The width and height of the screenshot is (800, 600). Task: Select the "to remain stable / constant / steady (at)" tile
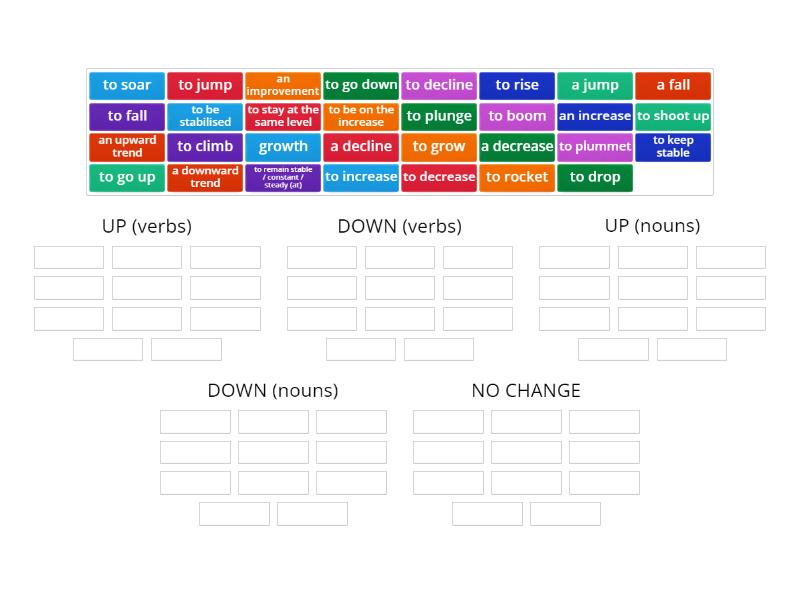[x=283, y=176]
